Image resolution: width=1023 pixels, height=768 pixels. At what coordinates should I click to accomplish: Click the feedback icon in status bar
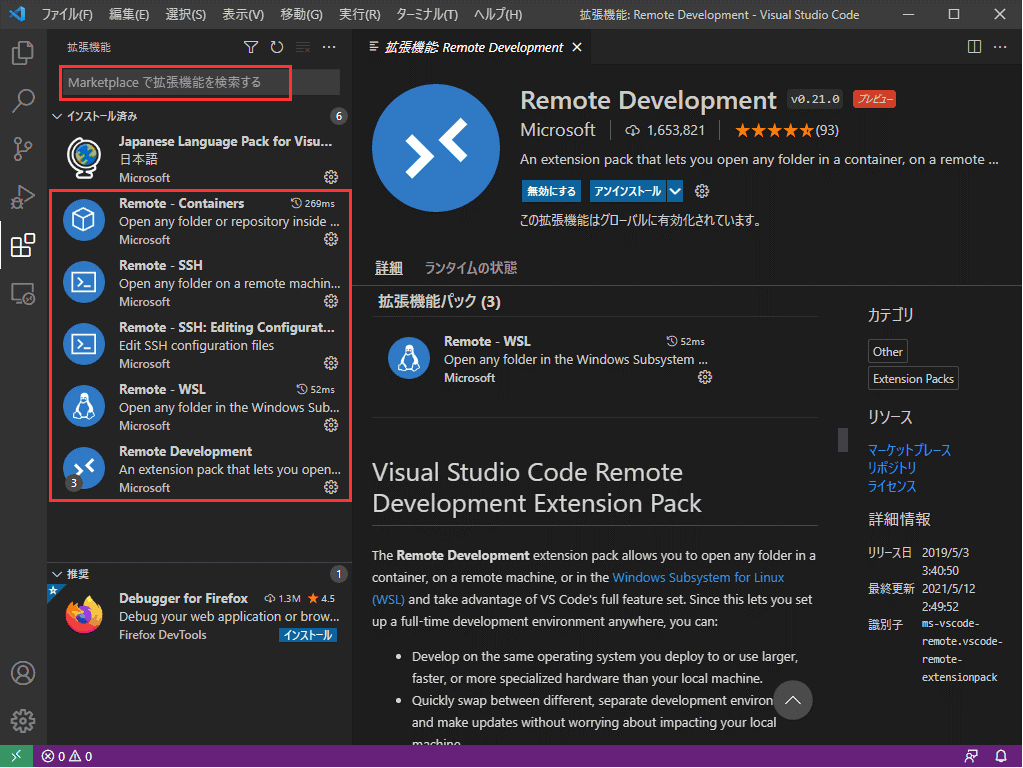[971, 756]
